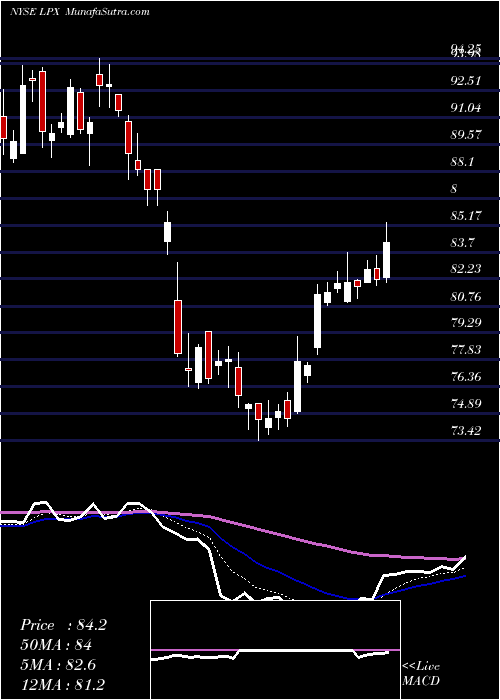The width and height of the screenshot is (500, 700).
Task: Click inside the MACD inset chart box
Action: [x=275, y=650]
